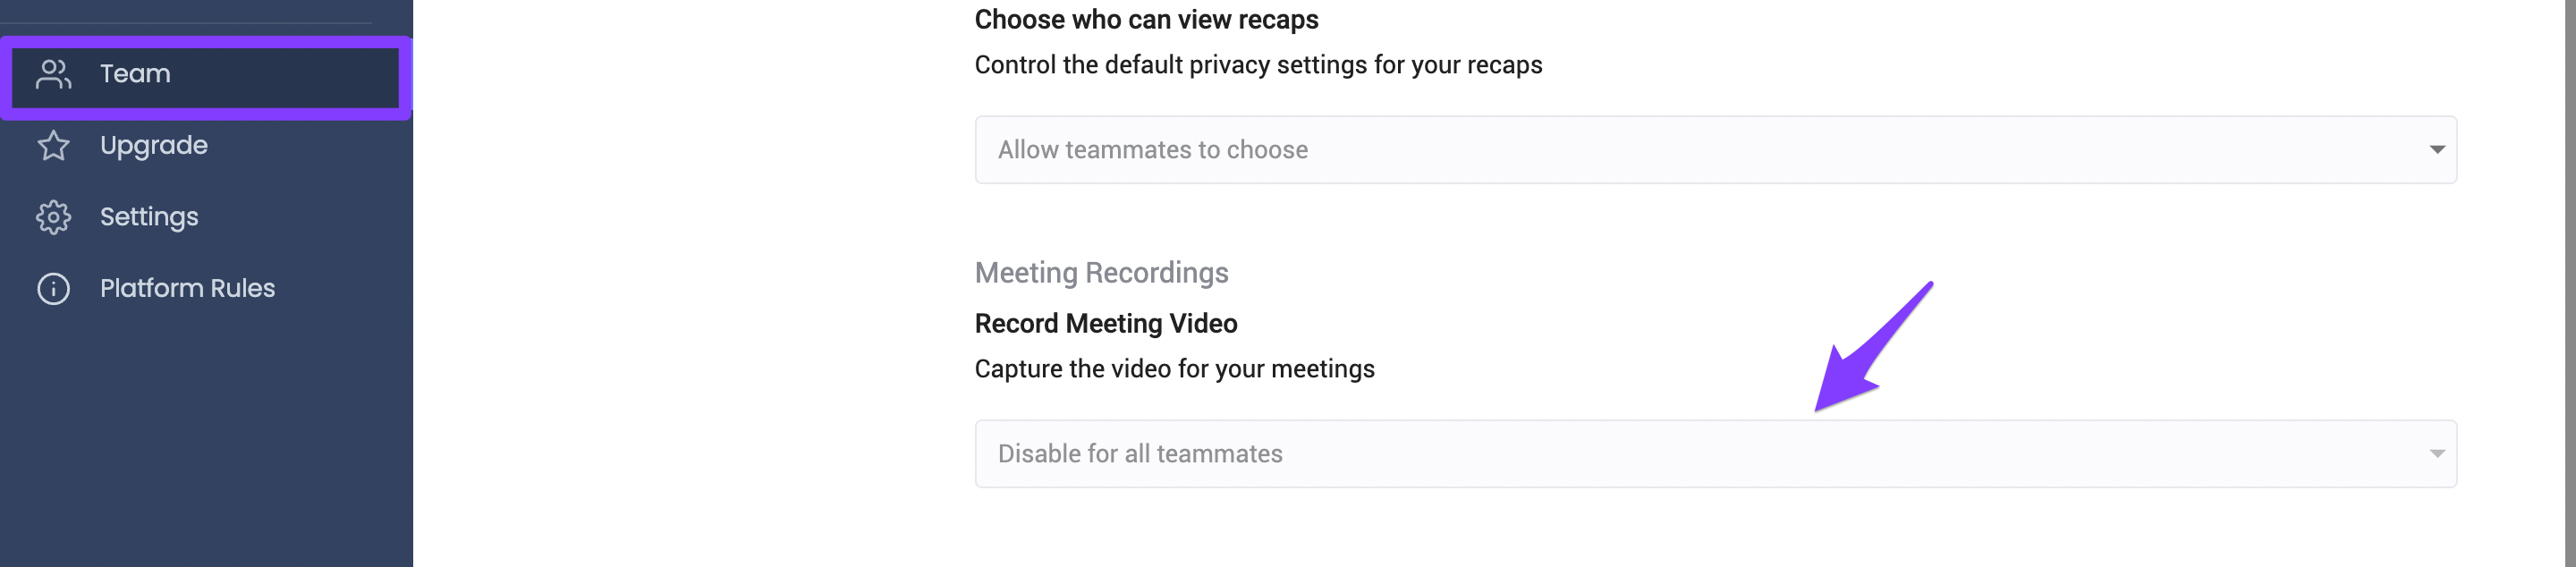Click the 'Record Meeting Video' label
This screenshot has height=567, width=2576.
click(1106, 324)
